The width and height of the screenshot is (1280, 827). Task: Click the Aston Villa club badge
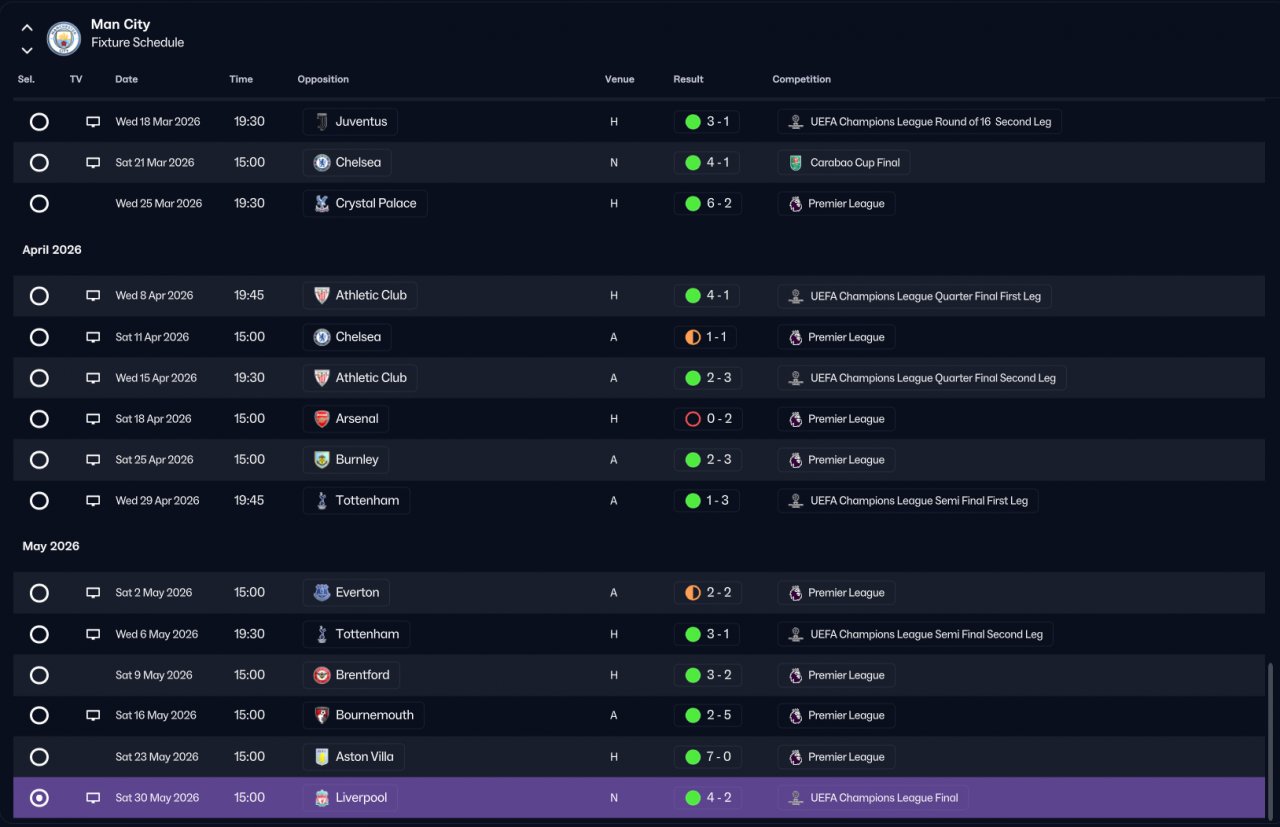[322, 757]
